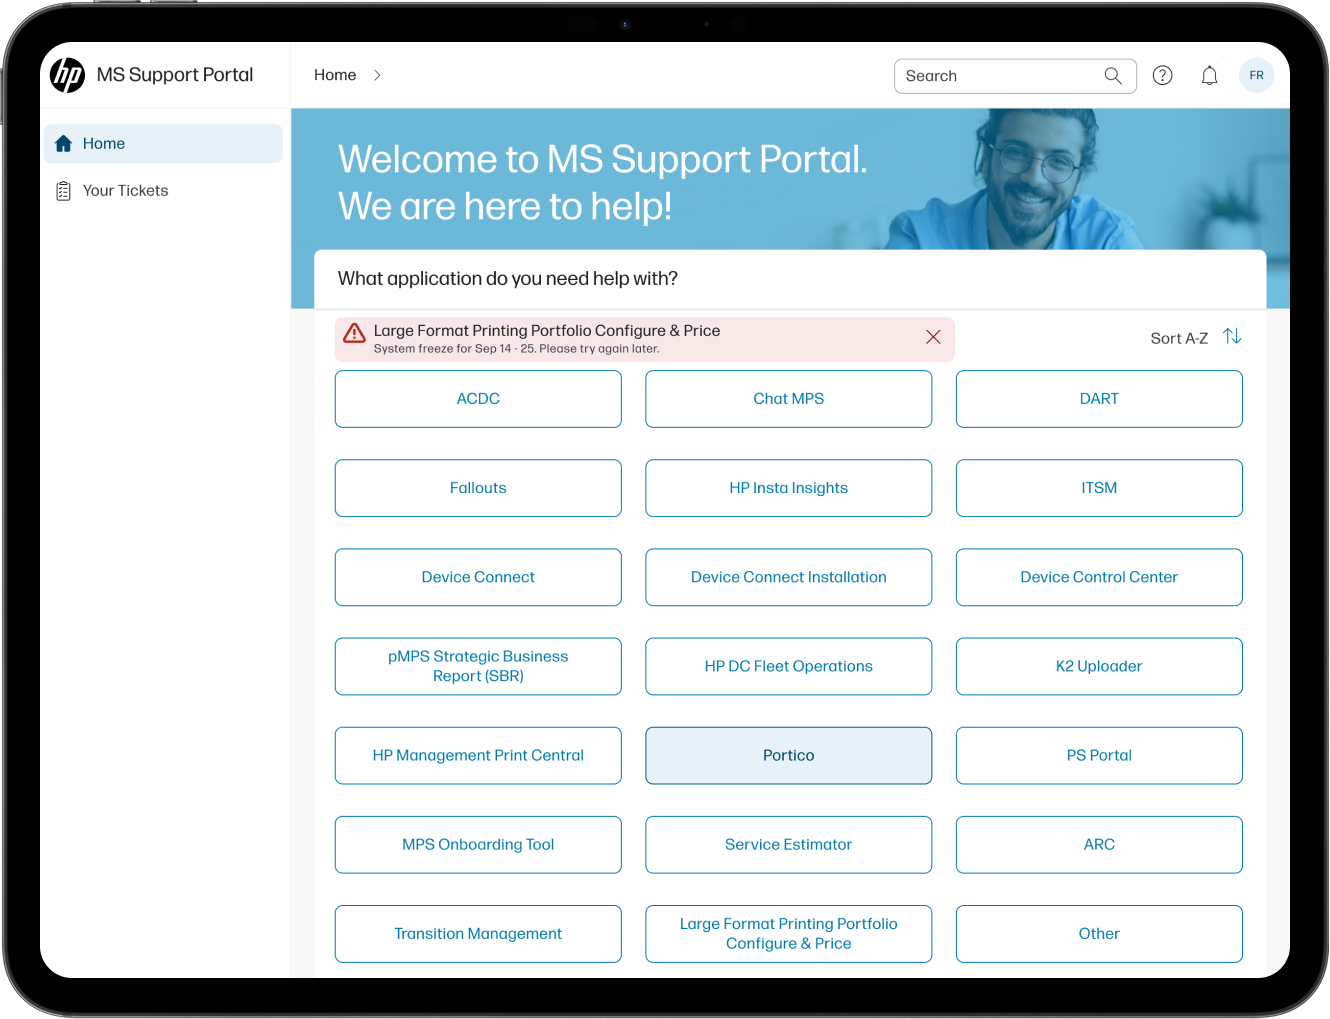Choose the Other application button
The height and width of the screenshot is (1019, 1330).
click(x=1099, y=934)
